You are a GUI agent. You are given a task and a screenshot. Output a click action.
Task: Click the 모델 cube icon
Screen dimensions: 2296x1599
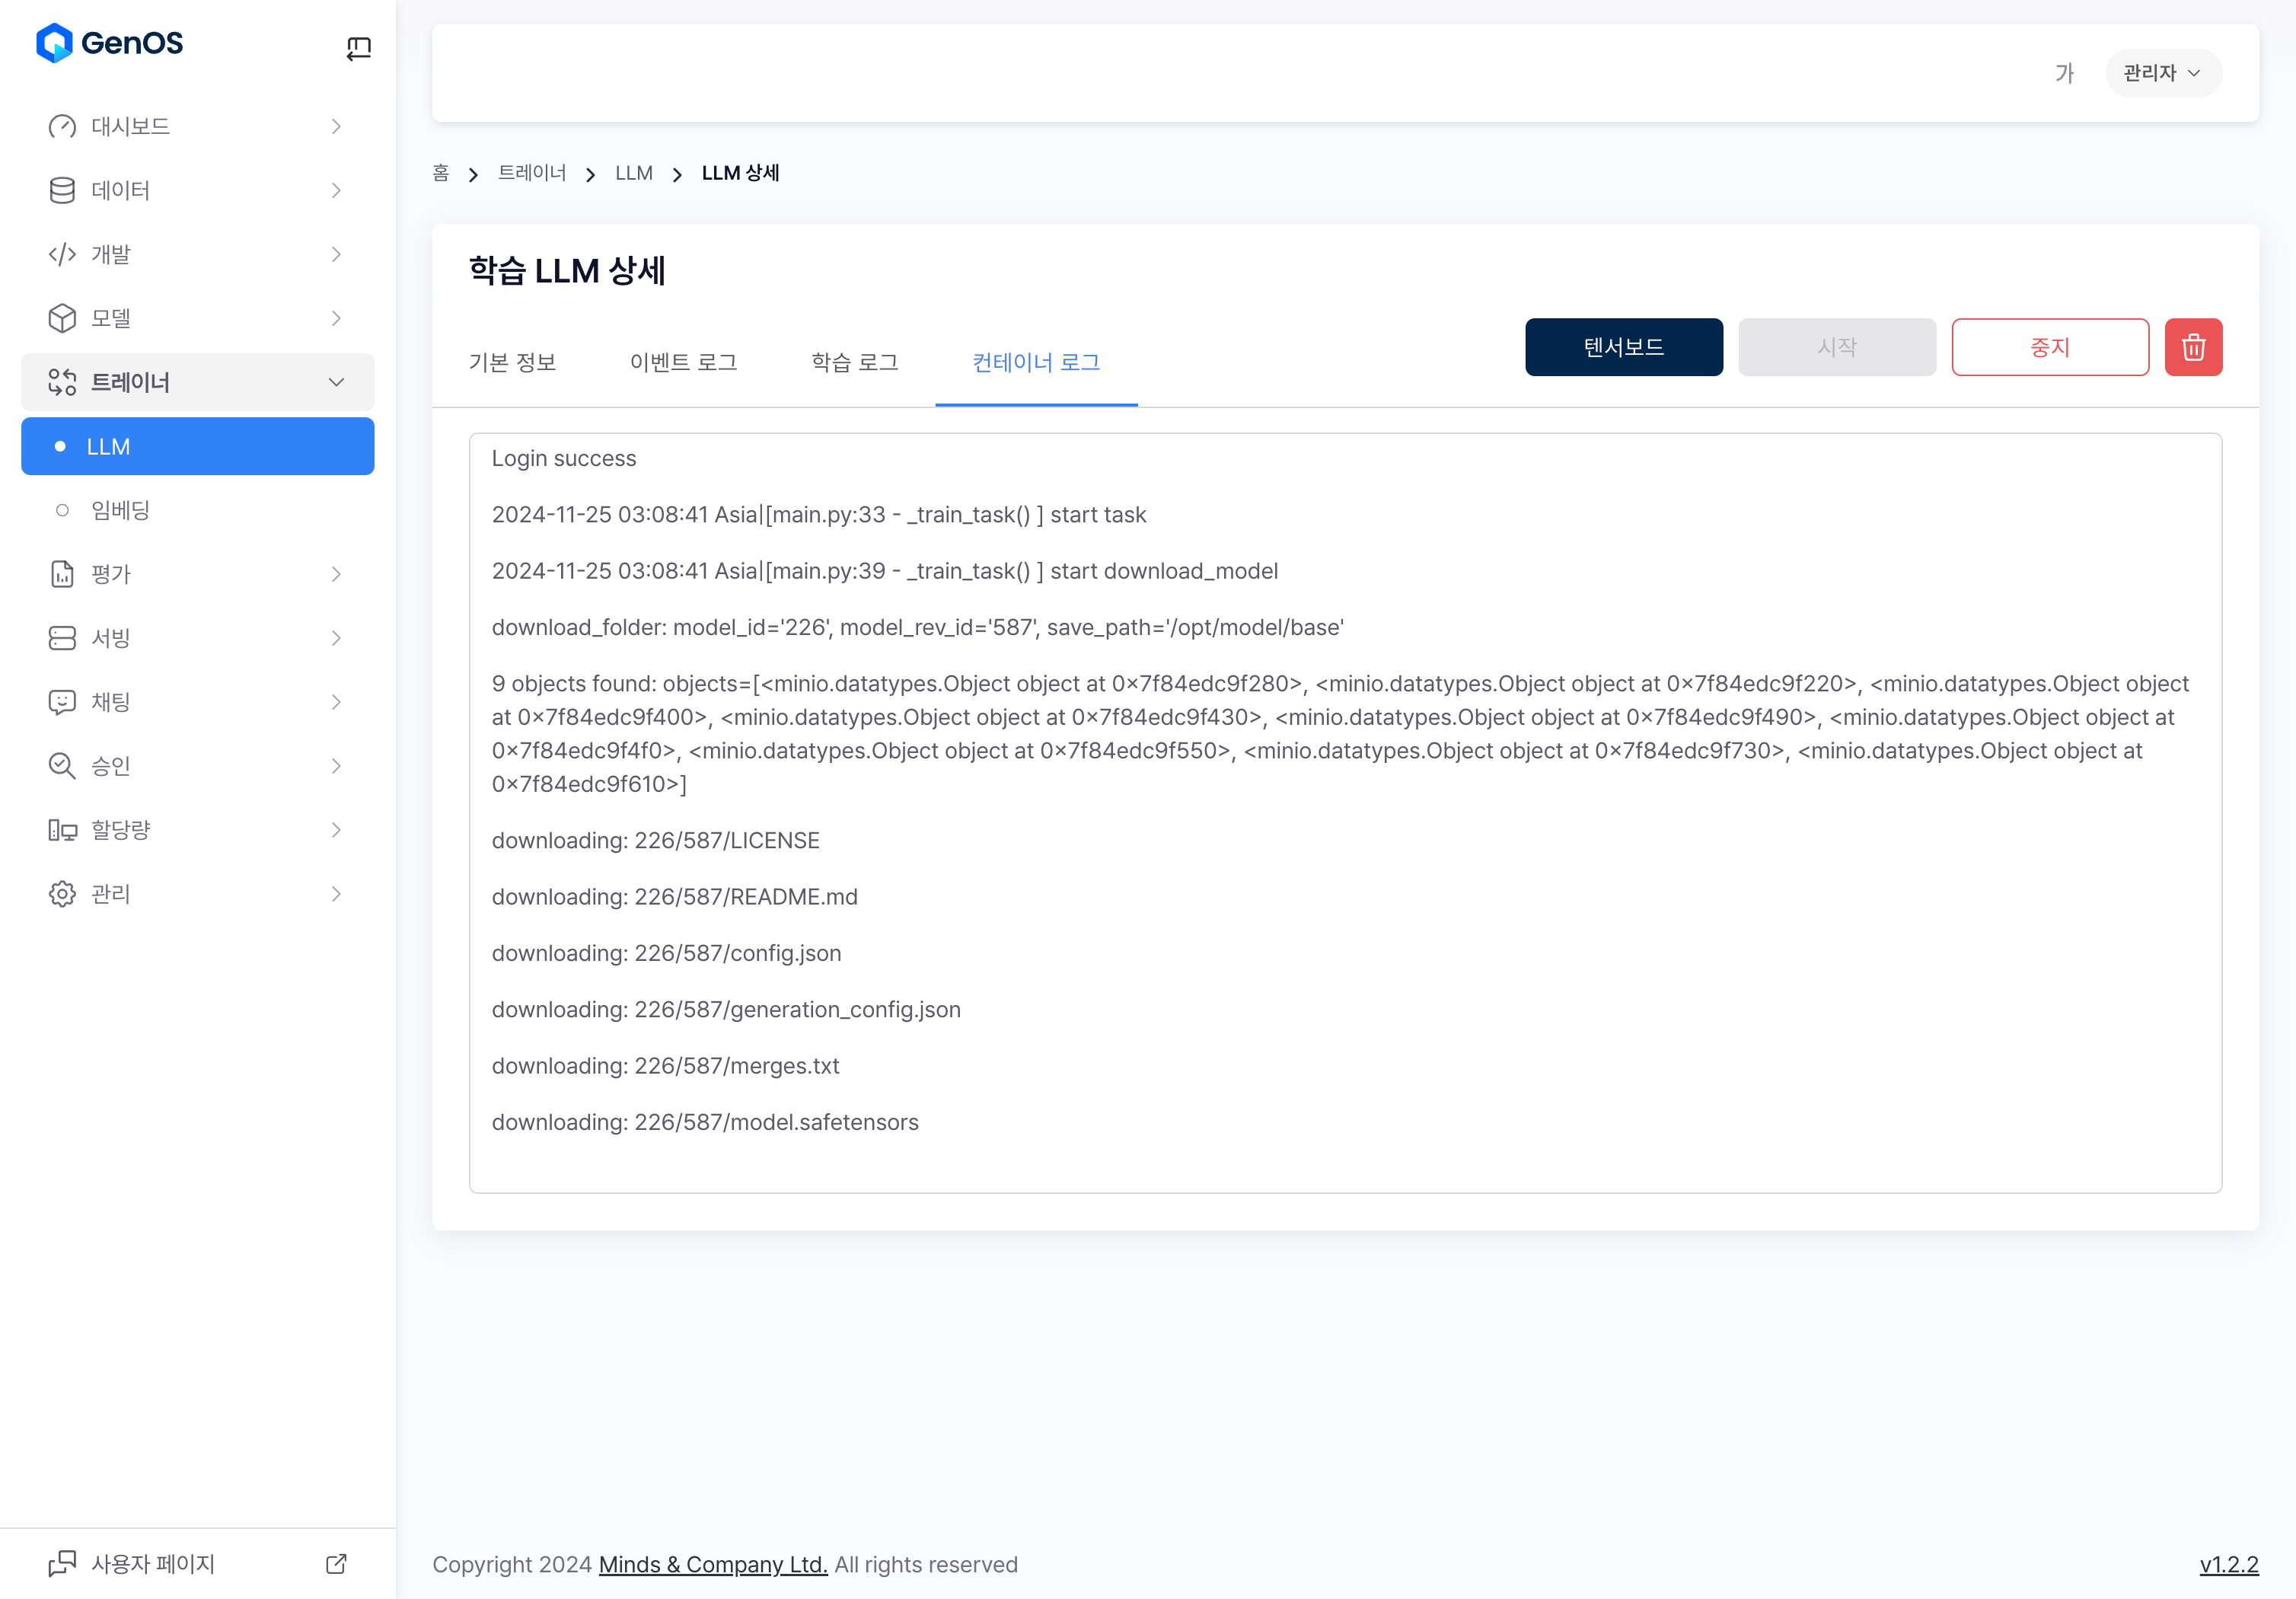pos(62,318)
